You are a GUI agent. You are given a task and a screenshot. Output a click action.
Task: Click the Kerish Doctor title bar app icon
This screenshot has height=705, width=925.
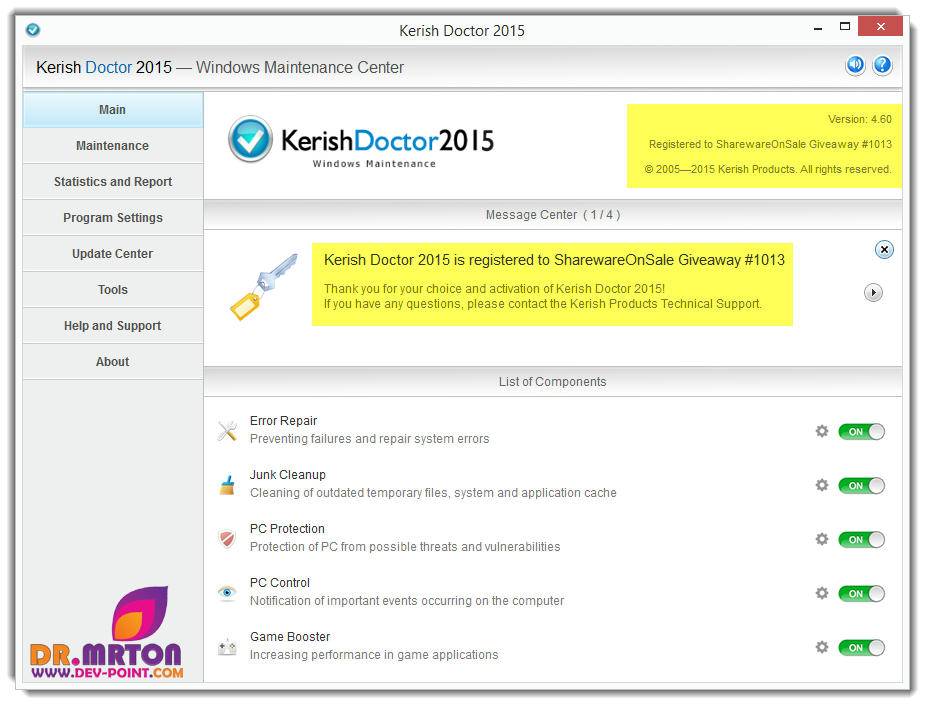pos(33,29)
